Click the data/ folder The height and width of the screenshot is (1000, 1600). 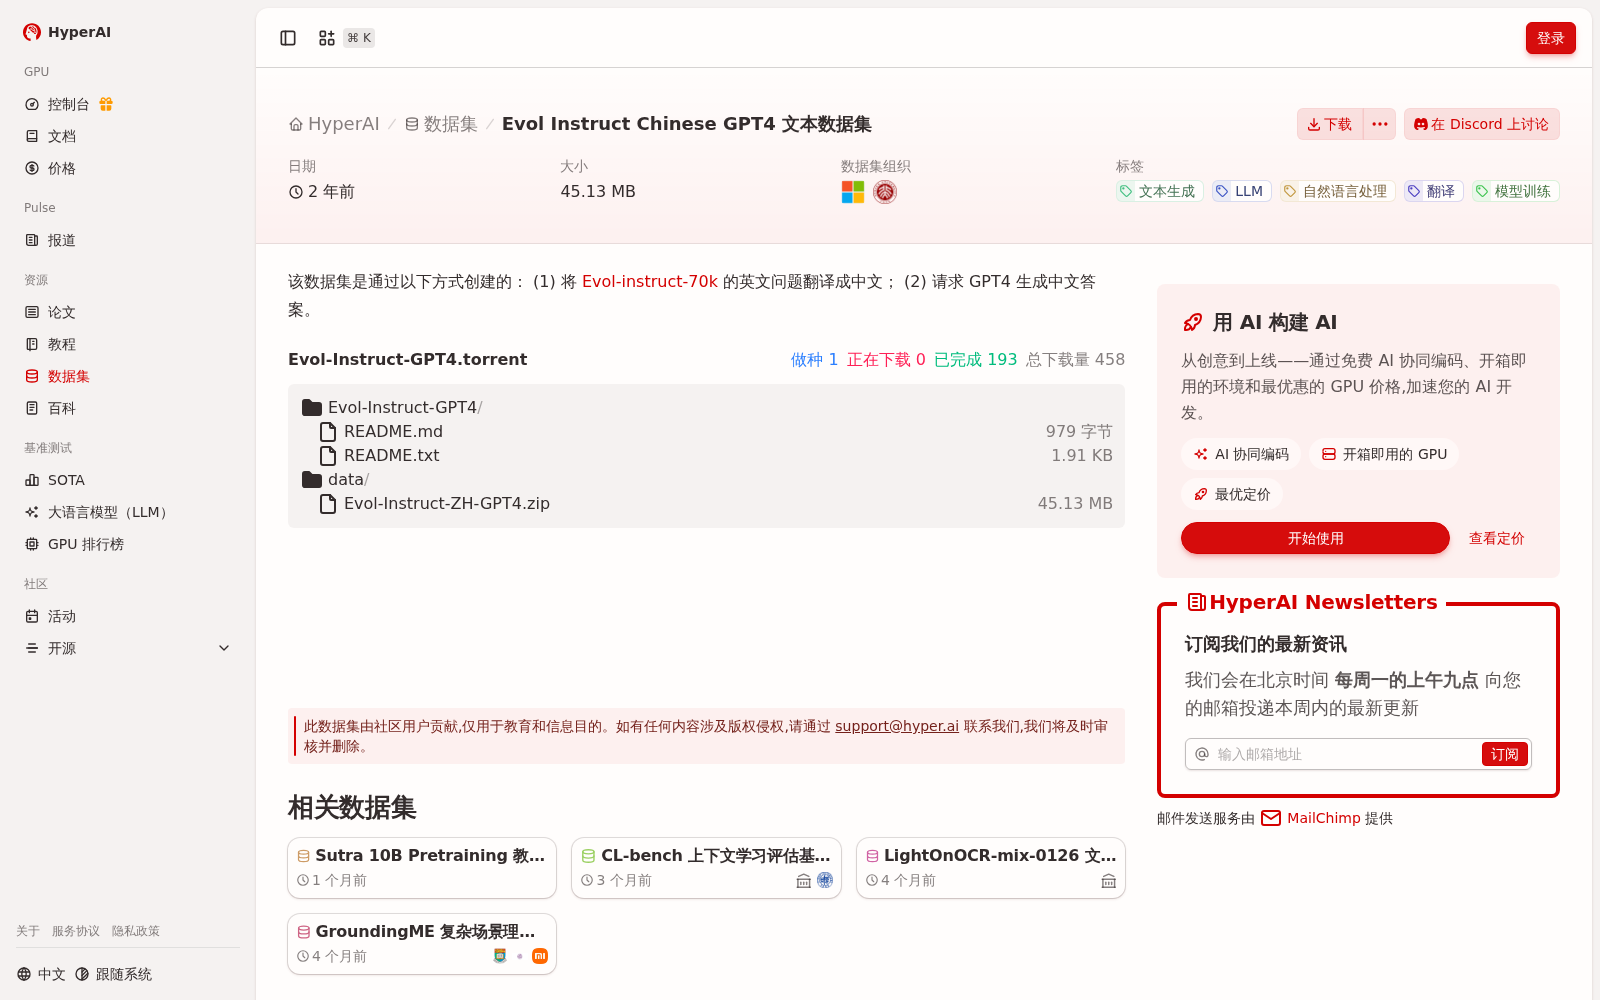pyautogui.click(x=336, y=479)
